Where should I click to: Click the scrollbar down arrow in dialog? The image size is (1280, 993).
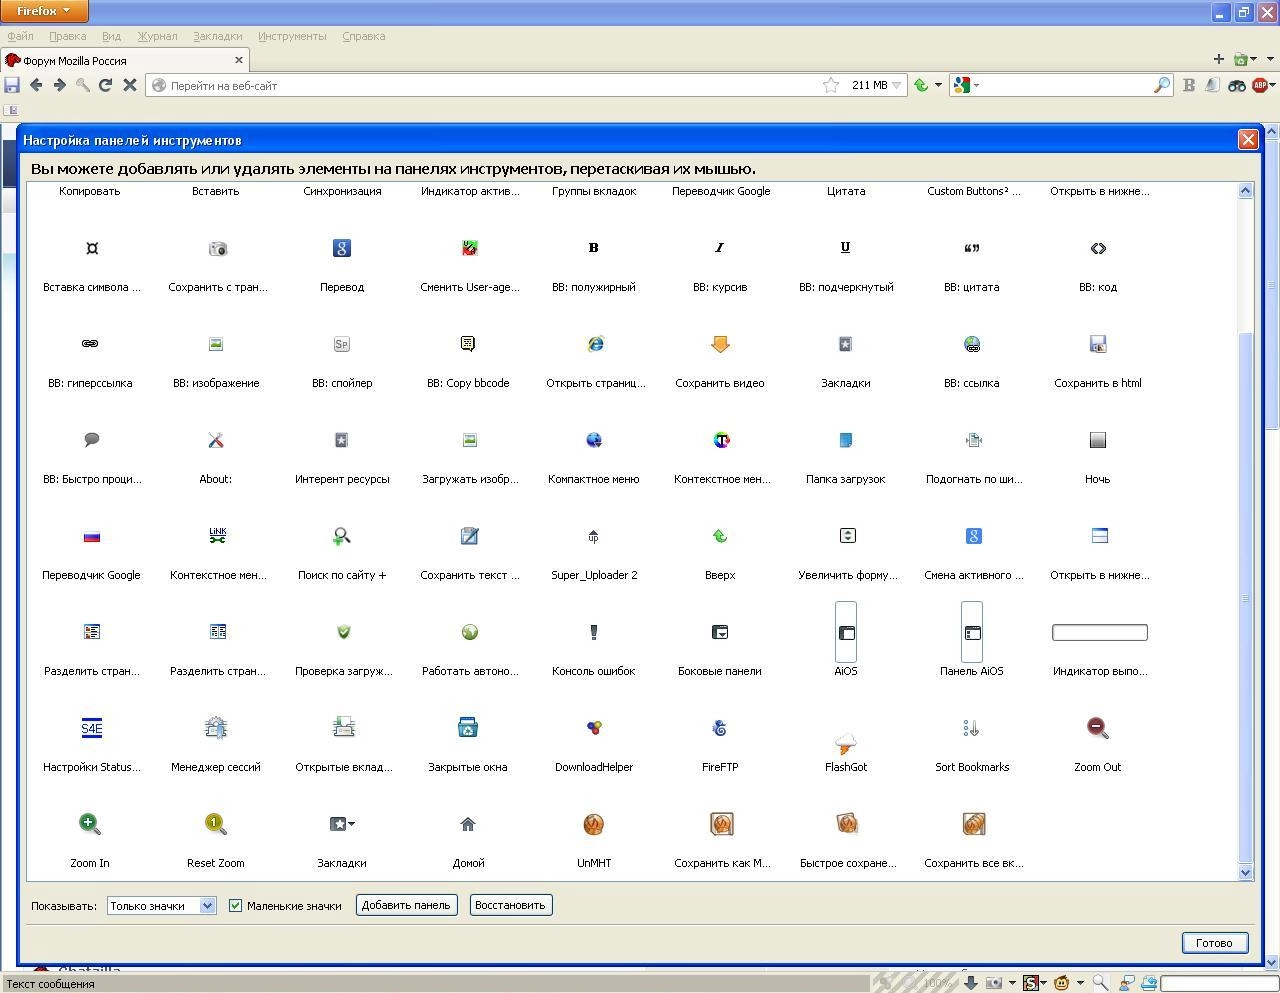pos(1245,872)
